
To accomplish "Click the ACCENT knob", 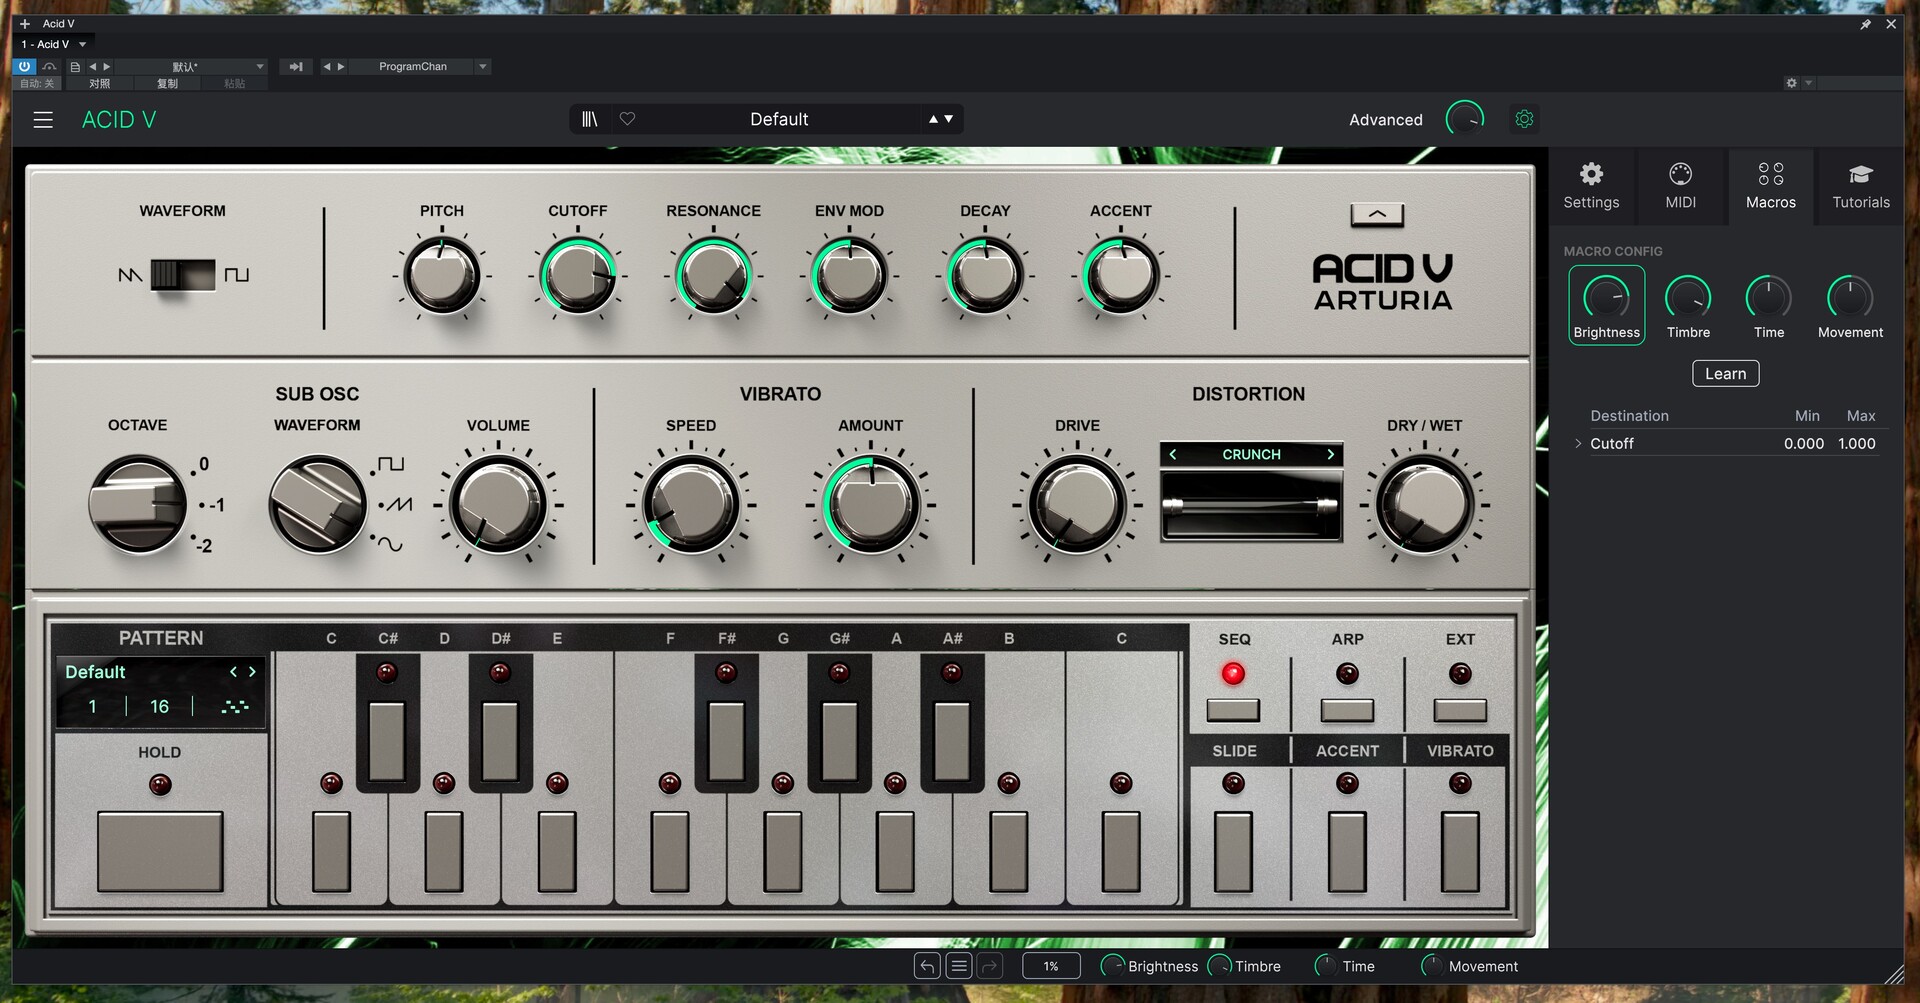I will coord(1121,276).
